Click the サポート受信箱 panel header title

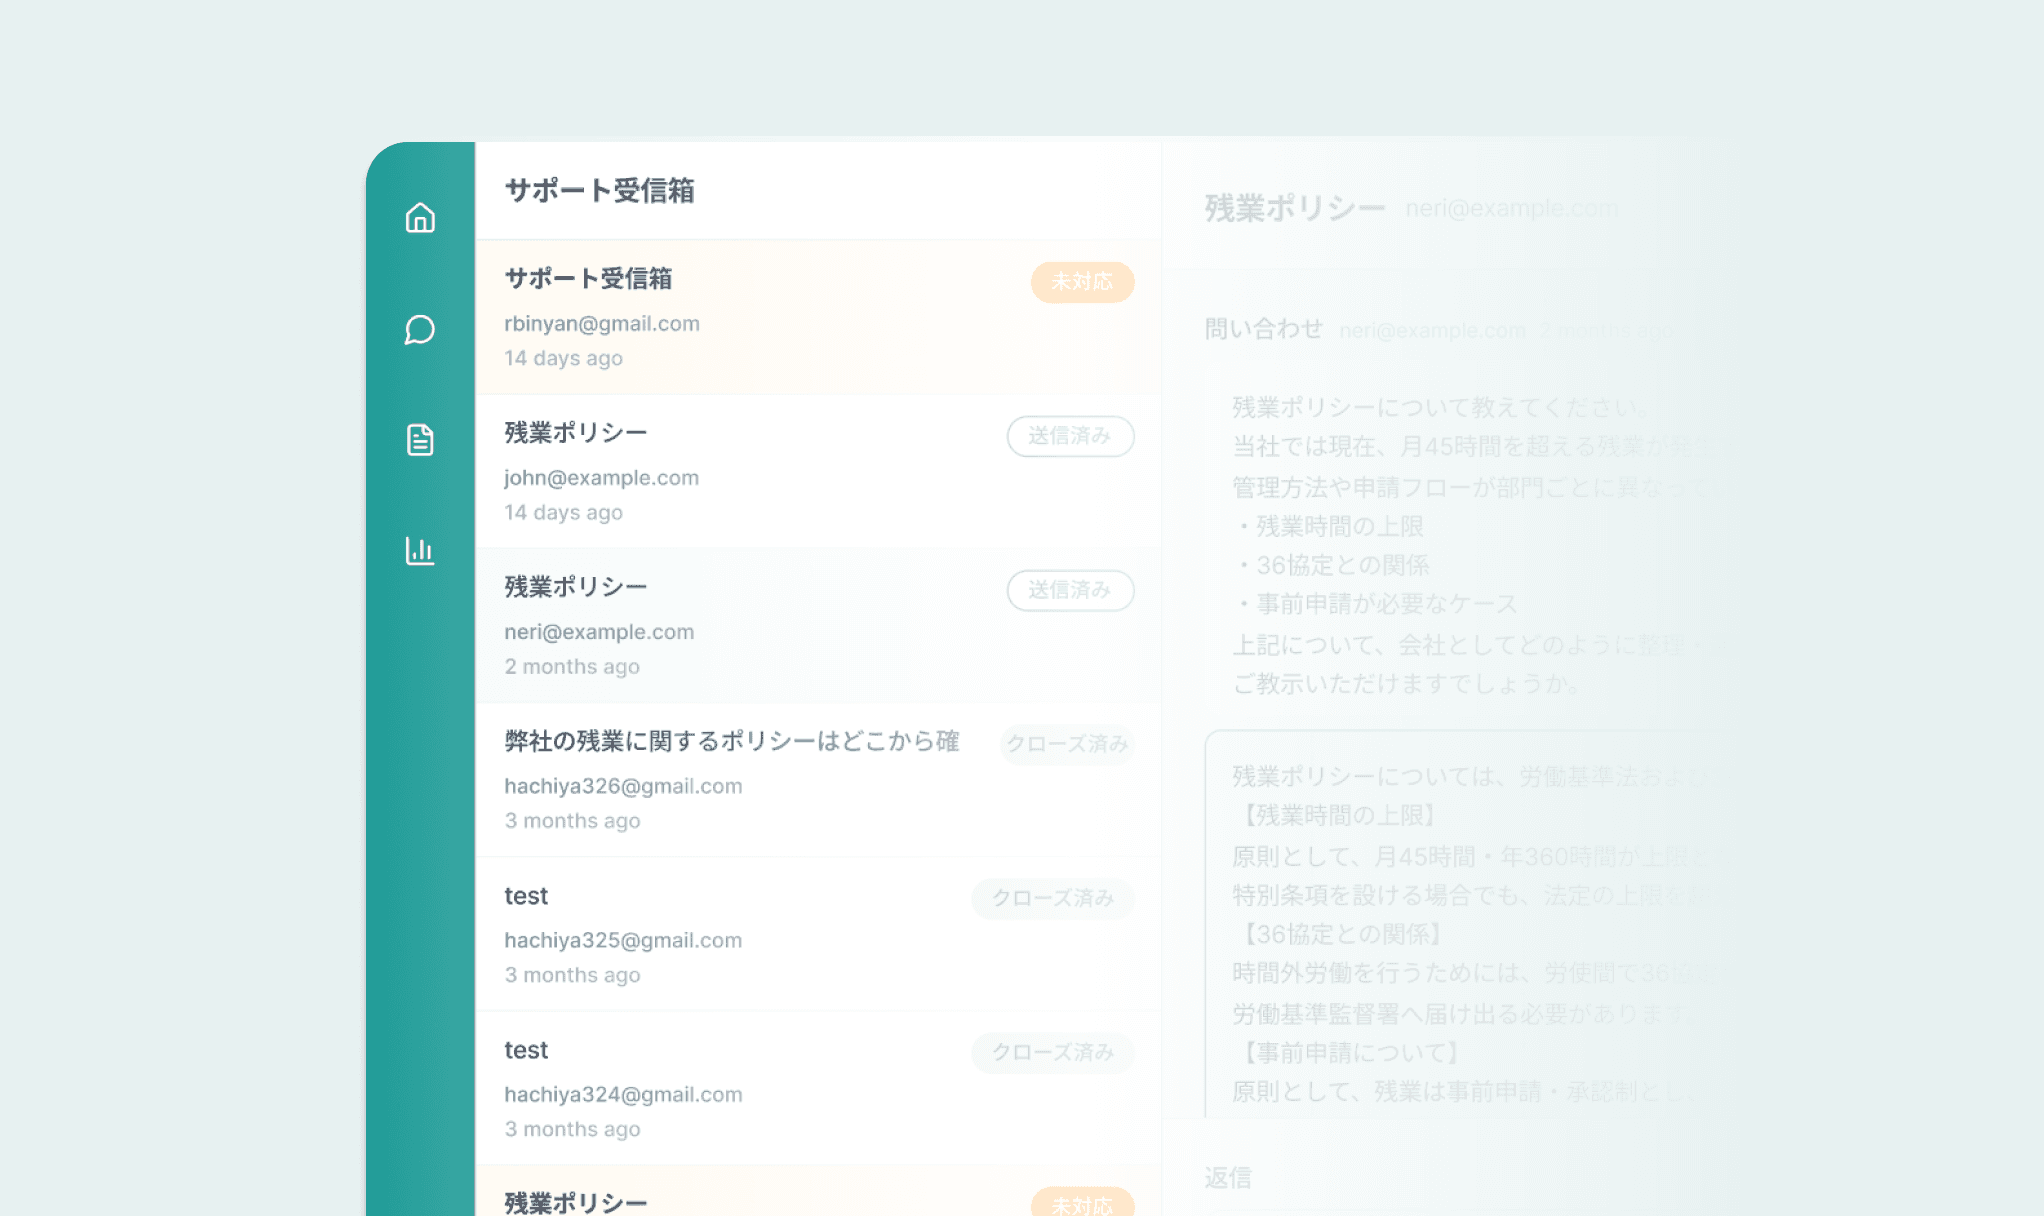coord(599,190)
